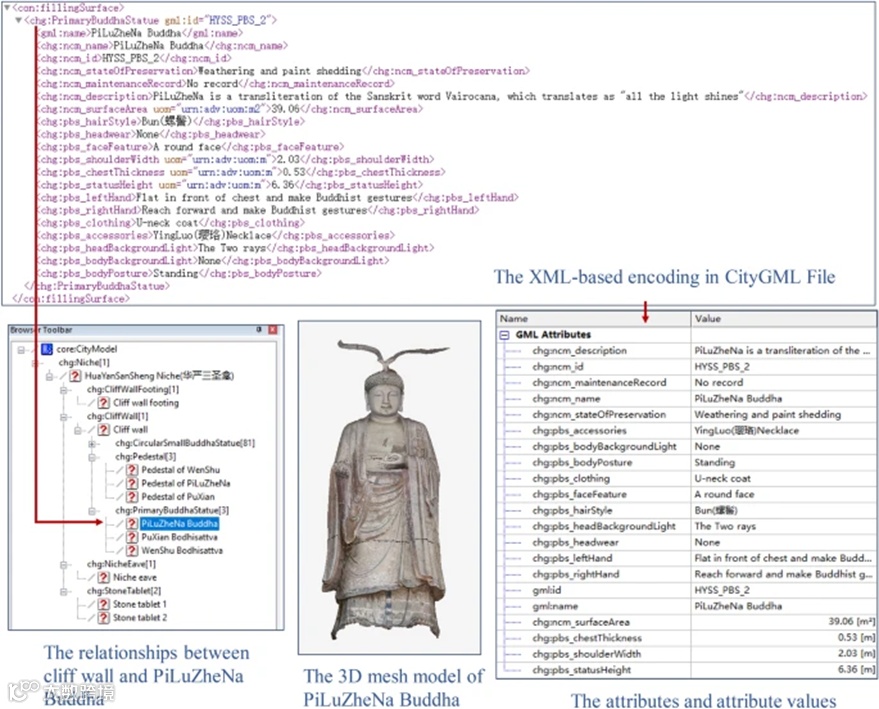Click the 6.36 [m] status height value
Image resolution: width=879 pixels, height=709 pixels.
[856, 670]
